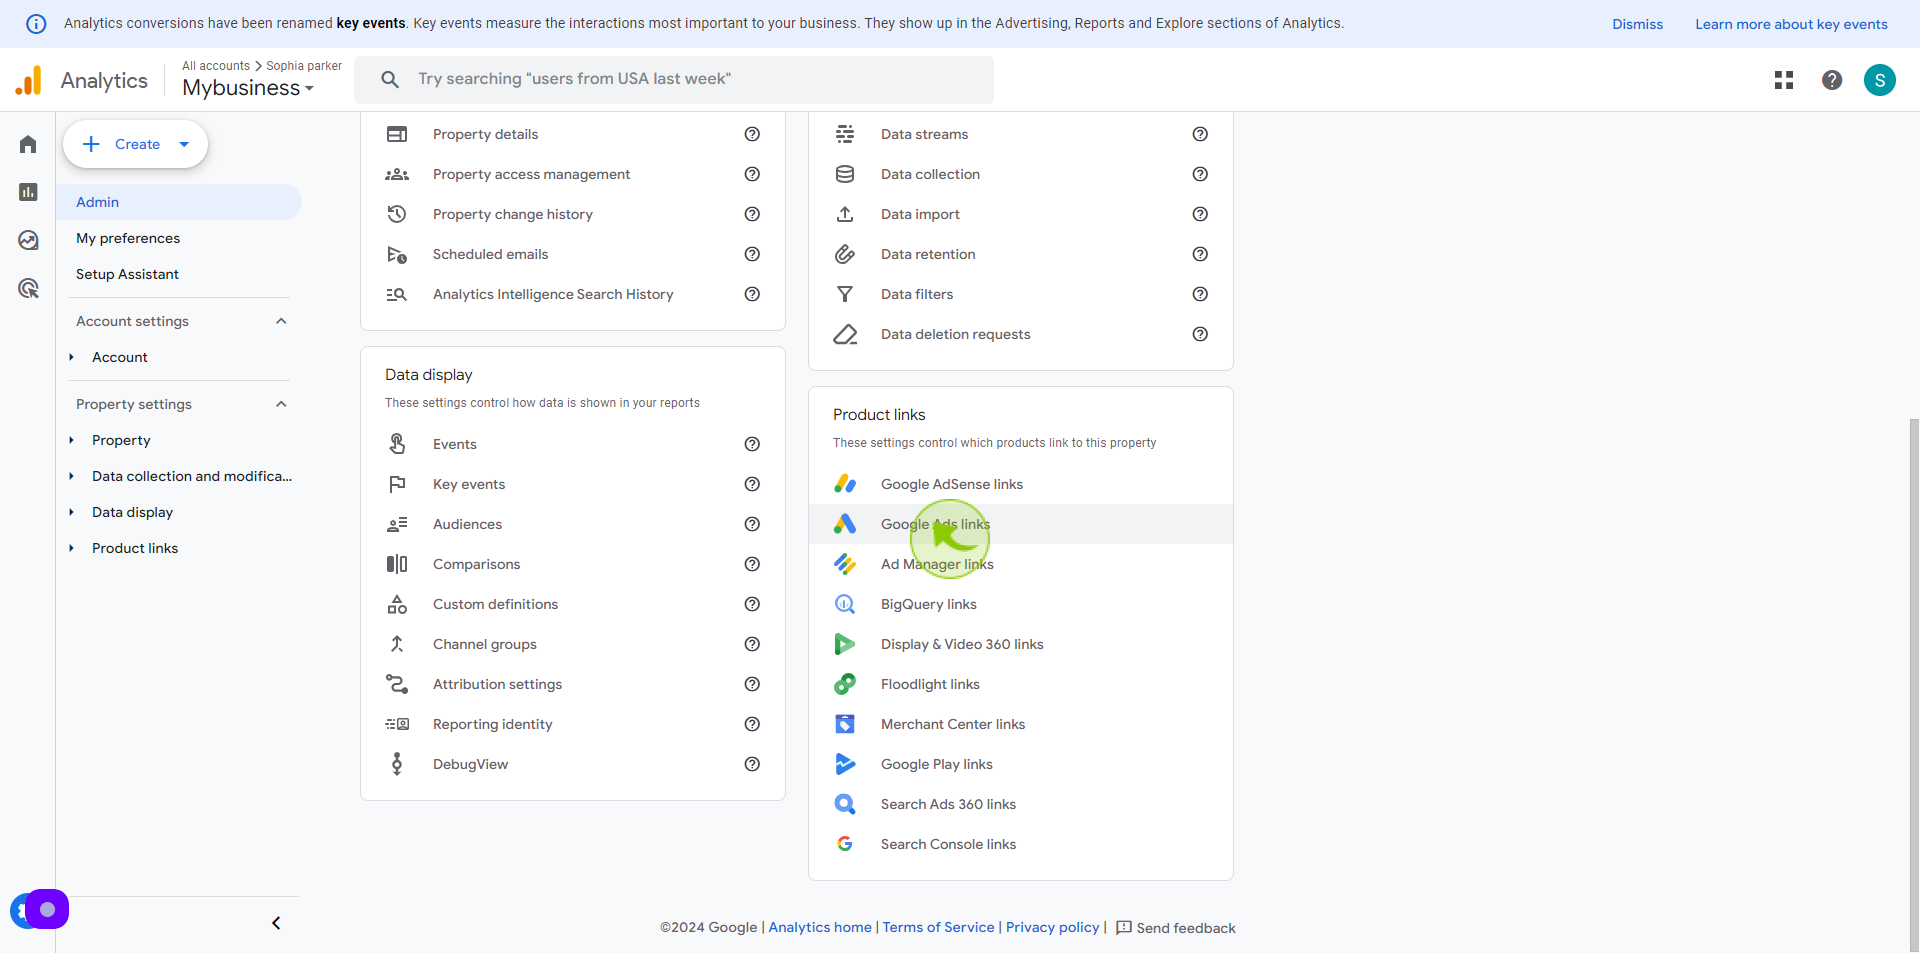Open the Google apps grid icon

(x=1784, y=80)
